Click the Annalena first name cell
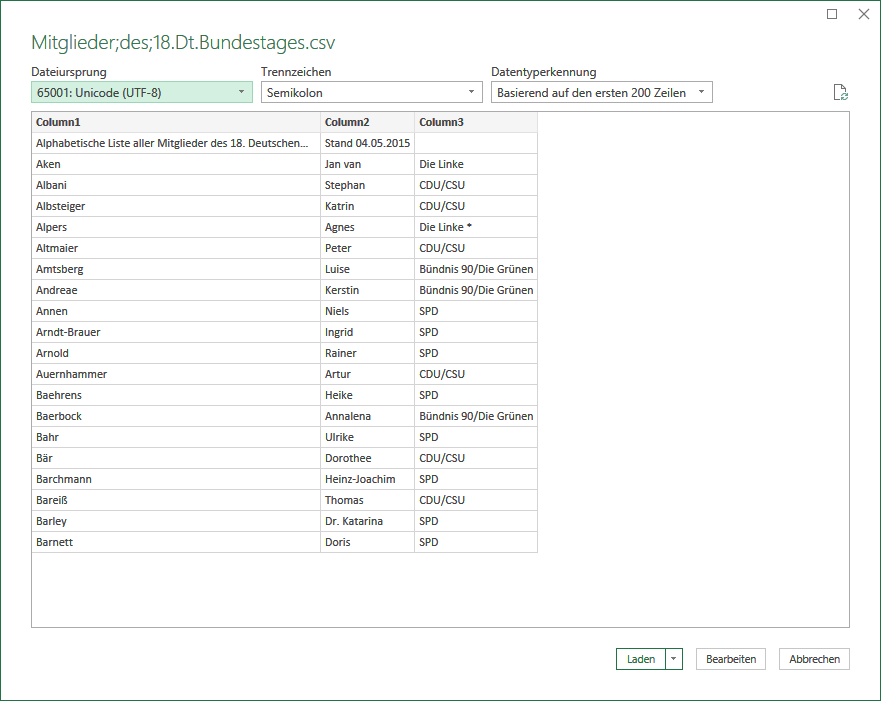881x701 pixels. [x=367, y=416]
